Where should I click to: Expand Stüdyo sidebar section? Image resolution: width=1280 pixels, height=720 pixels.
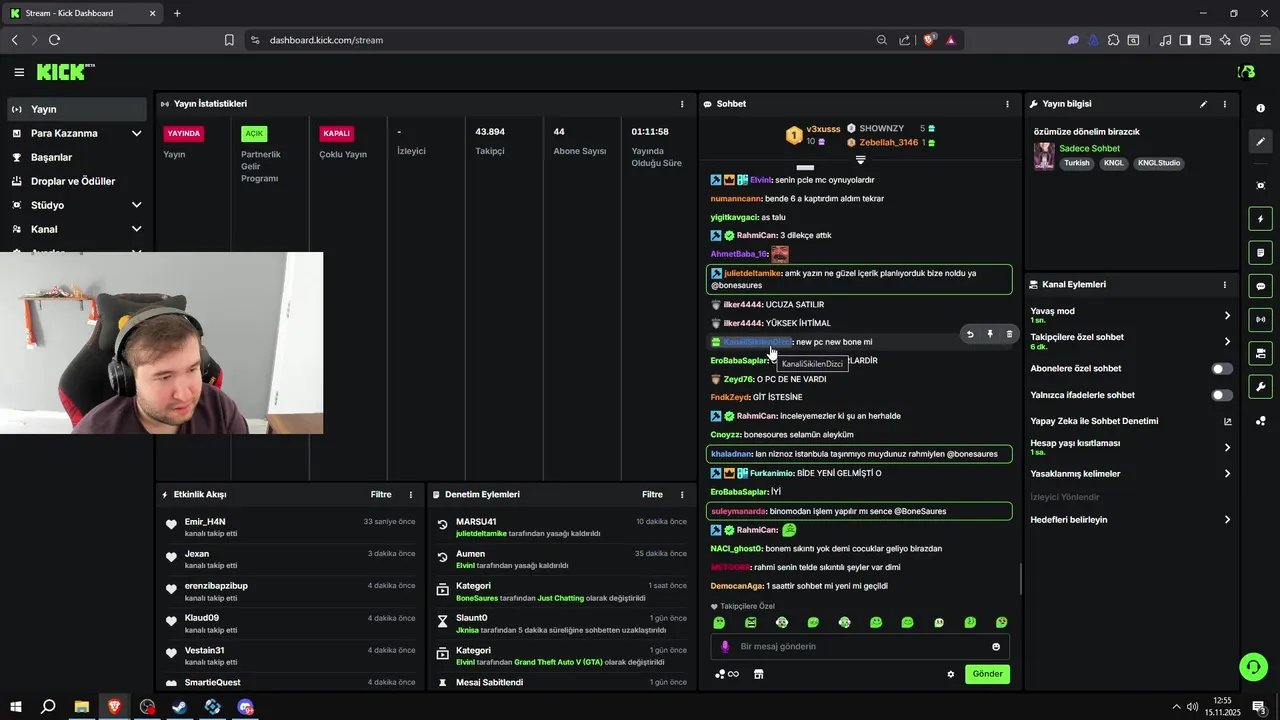(136, 205)
